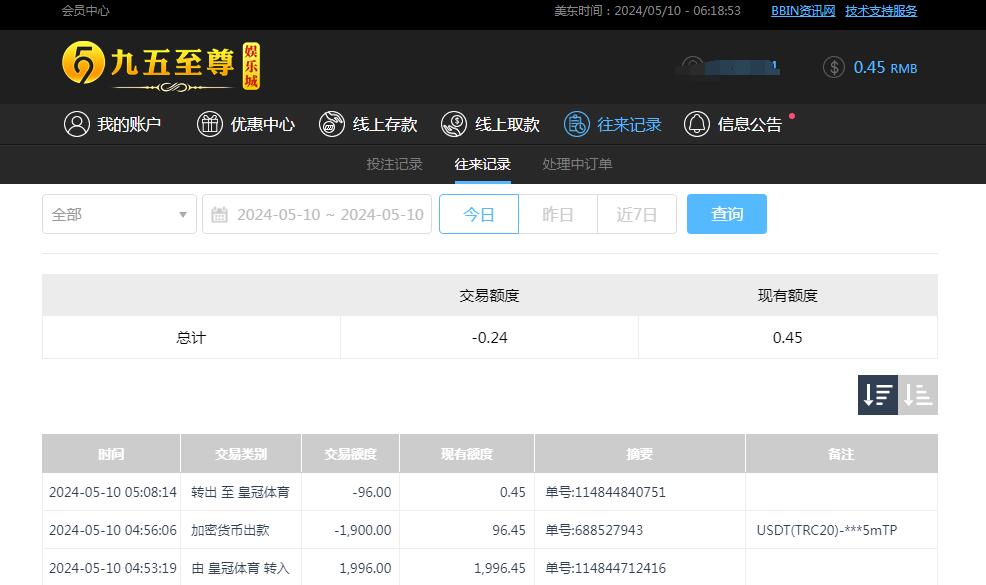Click USDT(TRC20)-***5mTP remark
986x585 pixels.
tap(827, 530)
